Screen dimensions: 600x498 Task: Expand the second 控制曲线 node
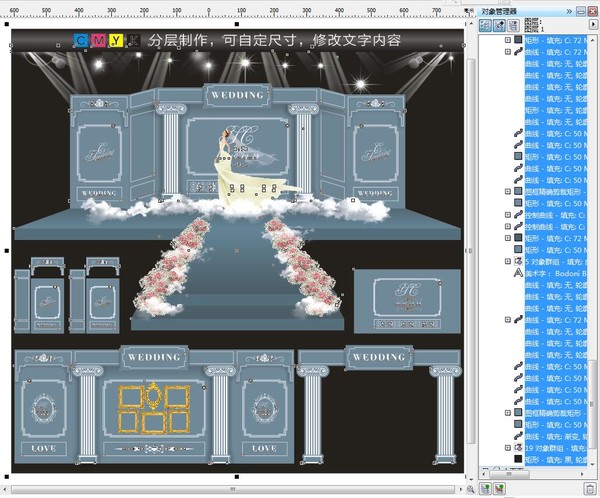(x=508, y=226)
